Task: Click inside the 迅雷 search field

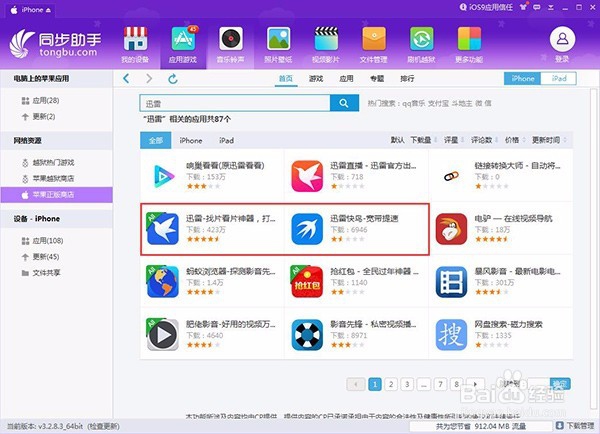Action: [x=235, y=103]
